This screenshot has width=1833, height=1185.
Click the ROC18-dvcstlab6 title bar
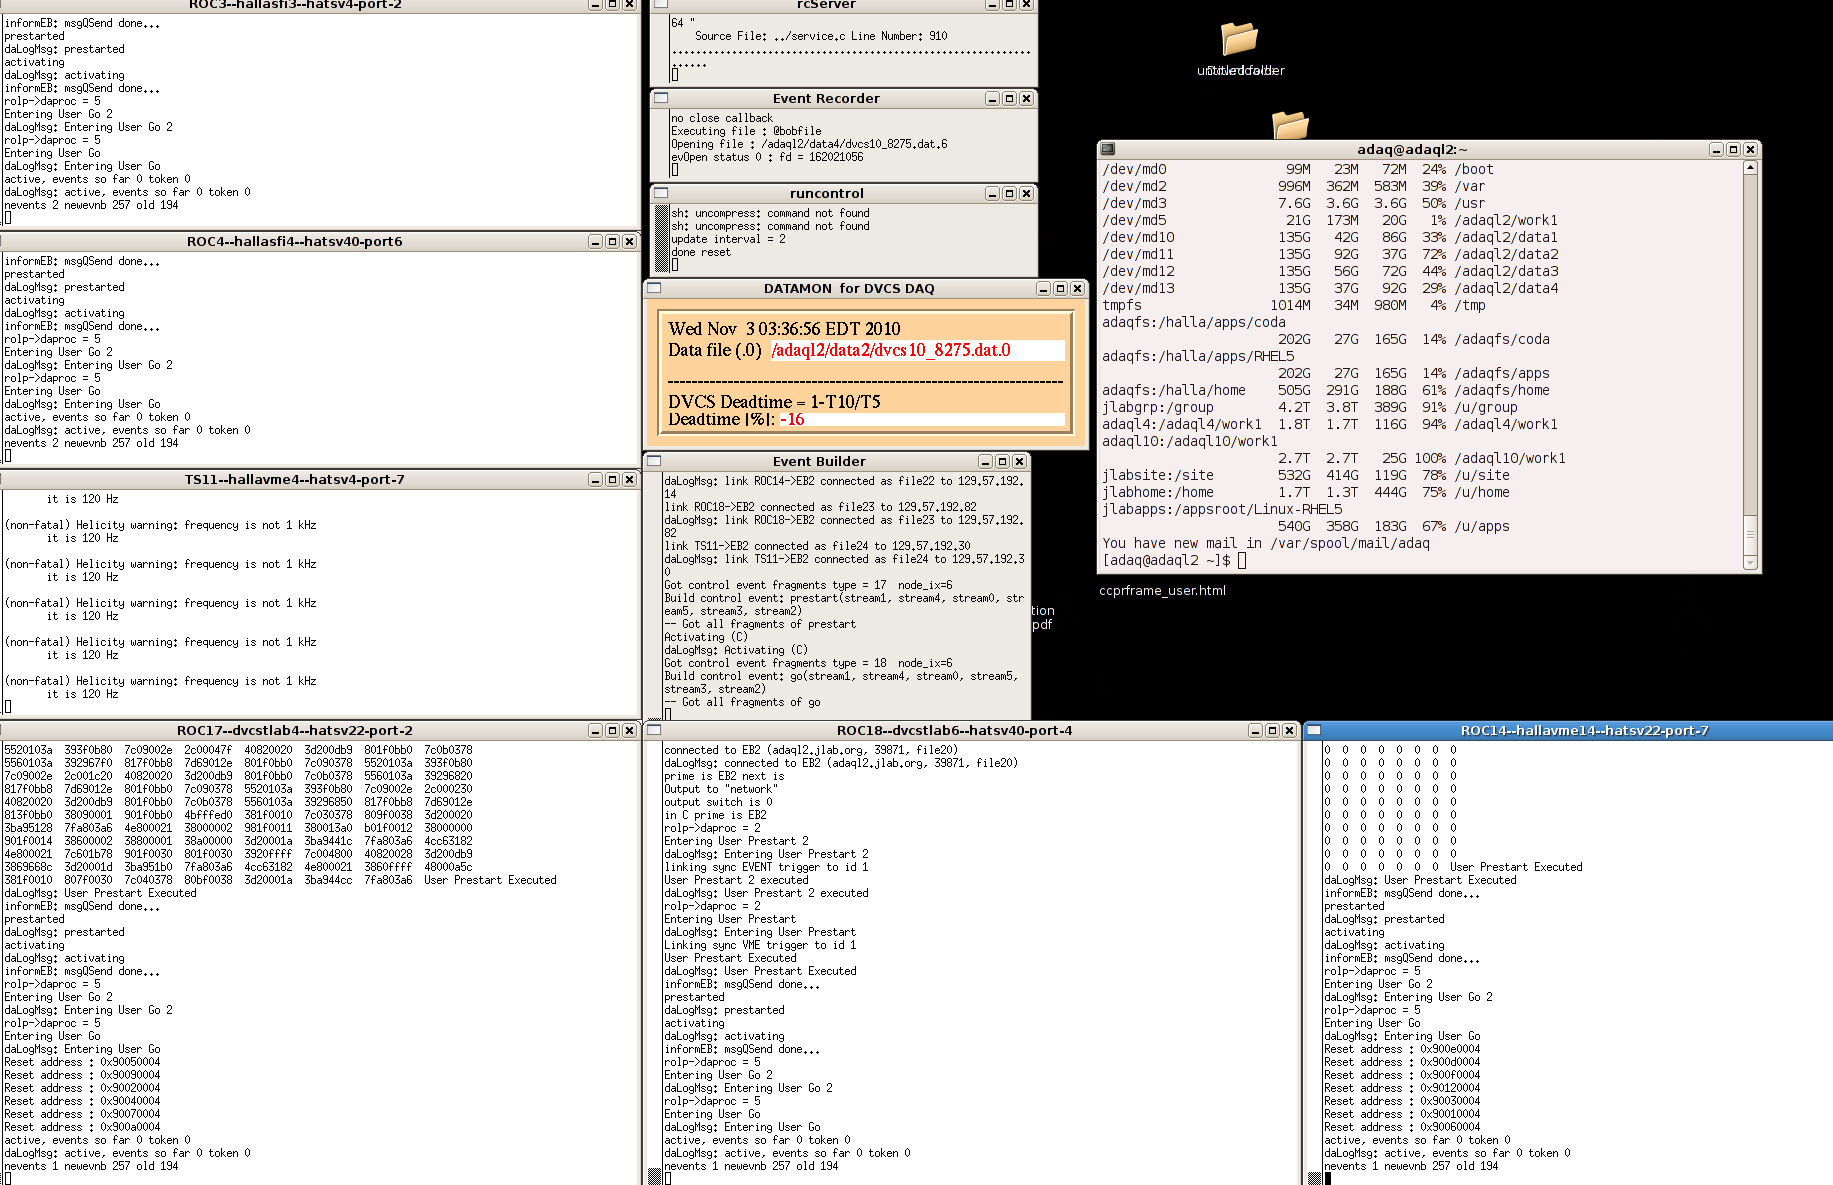954,730
